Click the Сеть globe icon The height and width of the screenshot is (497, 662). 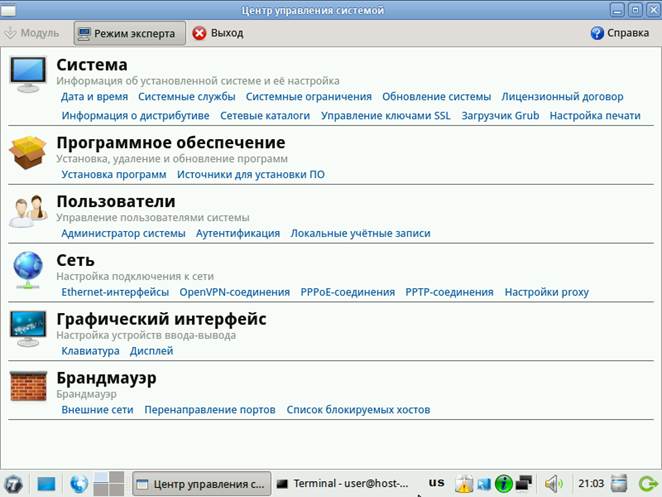pyautogui.click(x=28, y=269)
